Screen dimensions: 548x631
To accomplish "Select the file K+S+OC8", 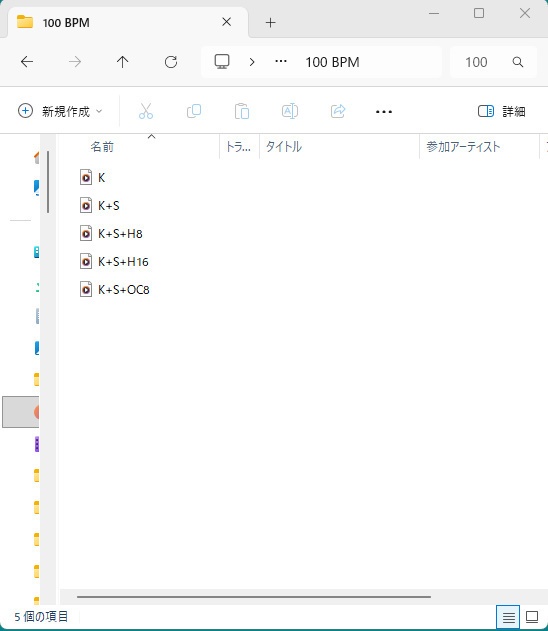I will (x=124, y=290).
